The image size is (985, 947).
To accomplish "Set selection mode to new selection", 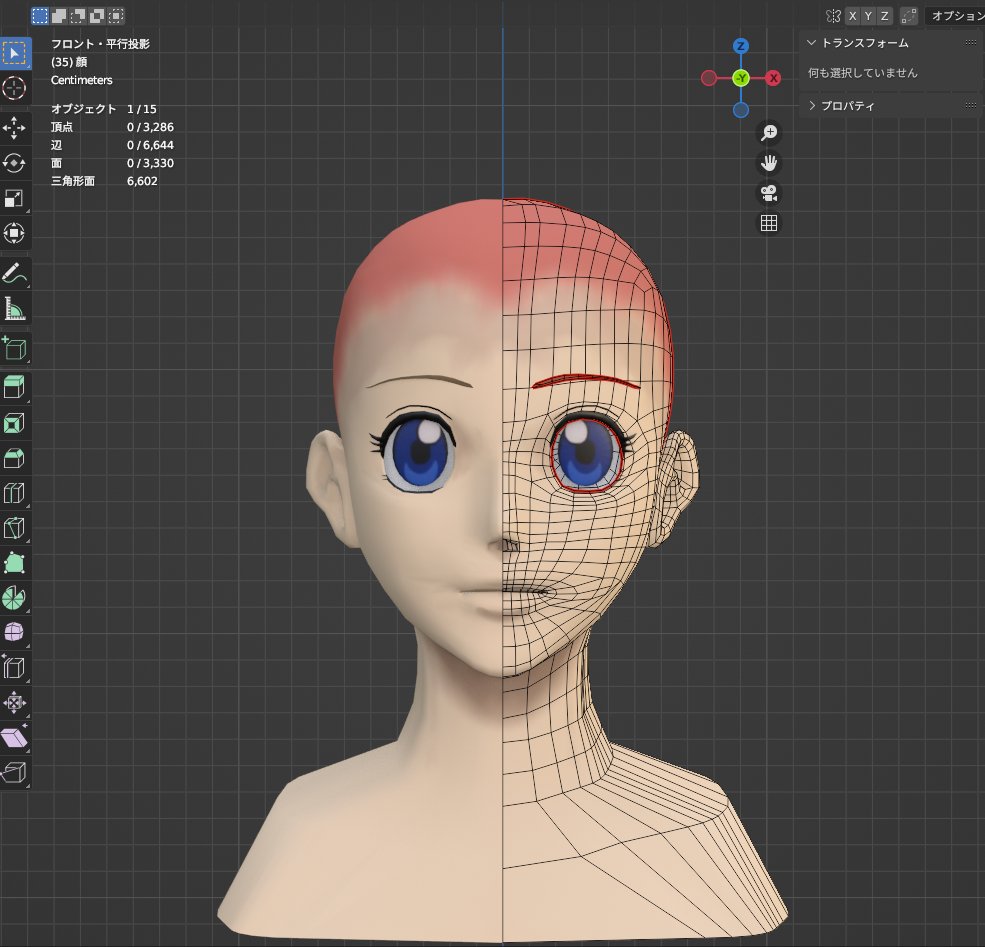I will 40,16.
